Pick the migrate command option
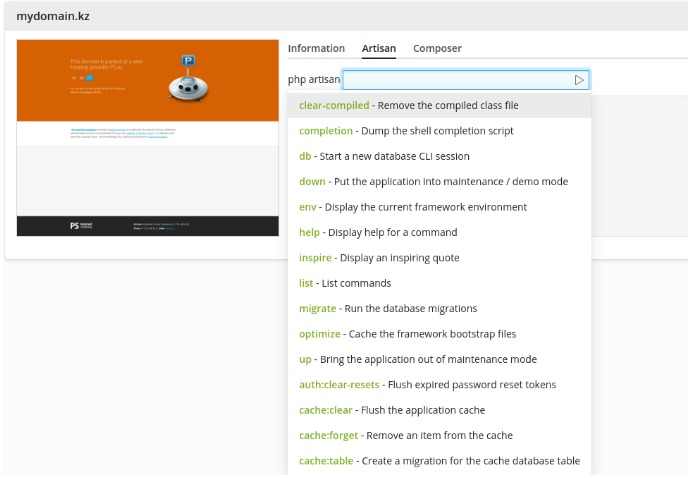 tap(439, 309)
